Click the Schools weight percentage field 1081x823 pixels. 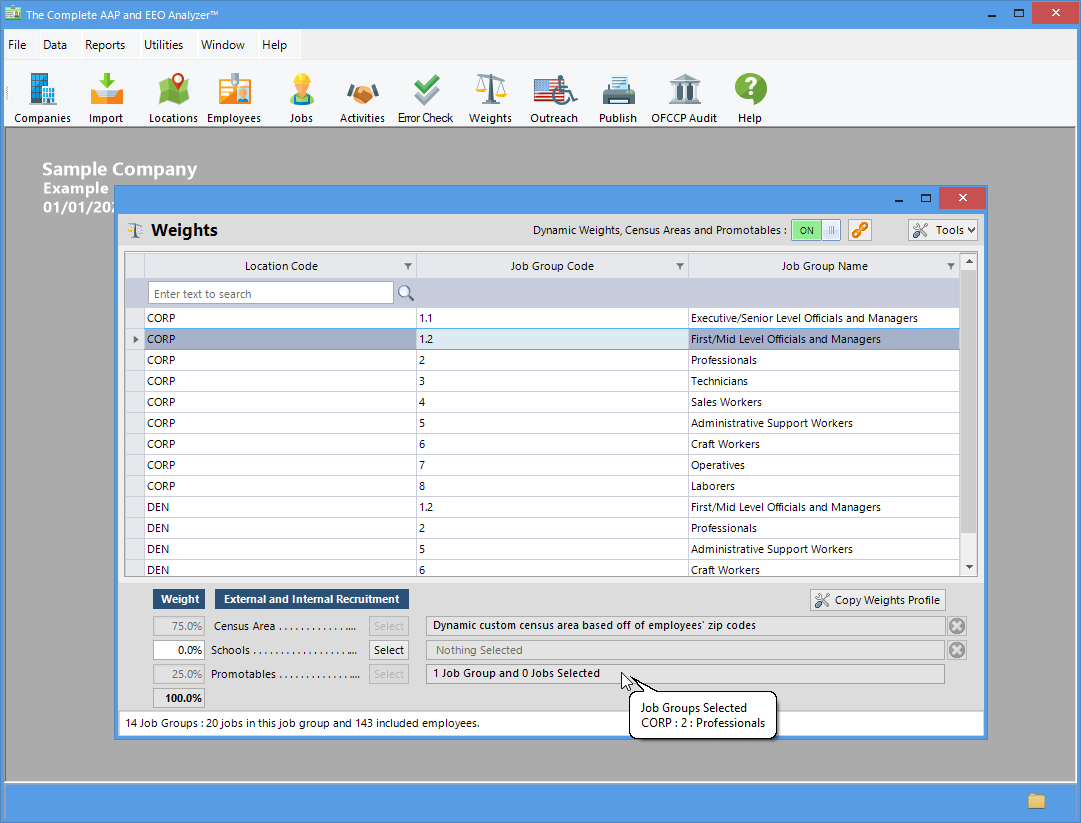coord(179,650)
